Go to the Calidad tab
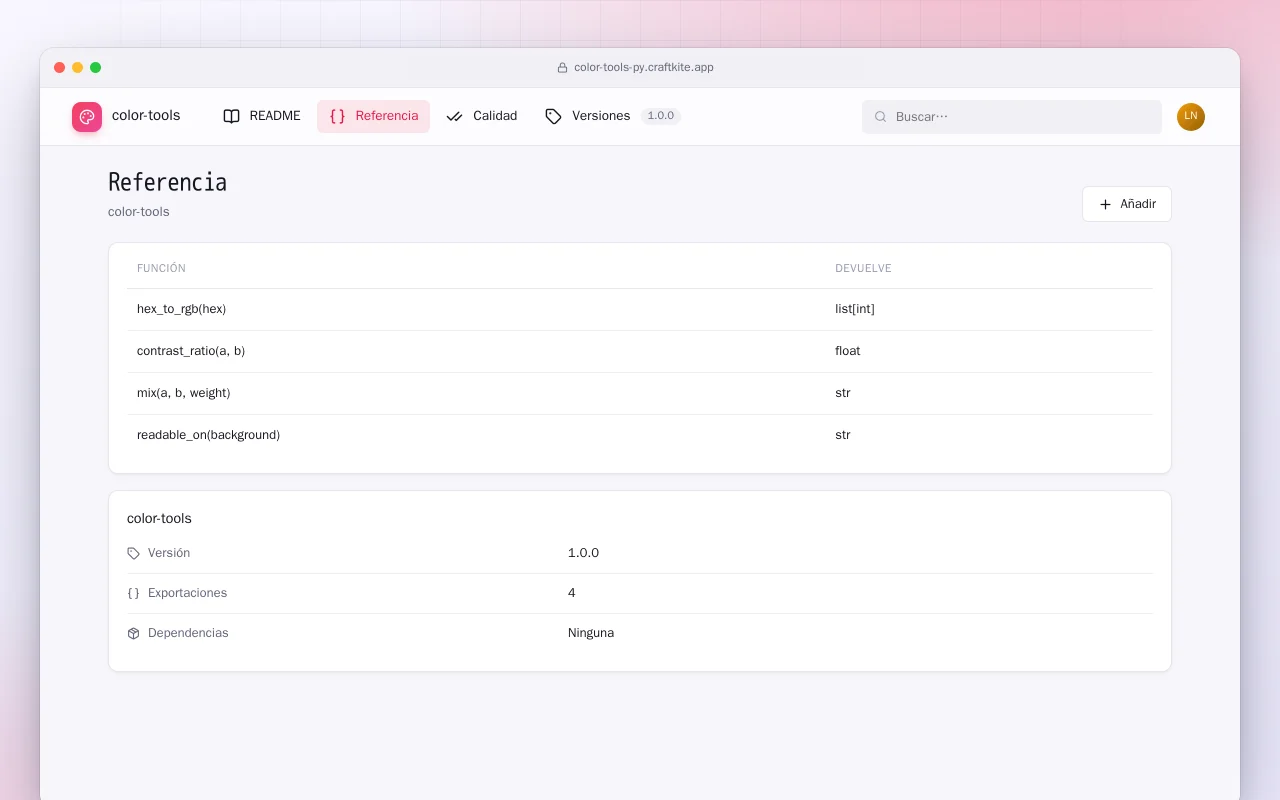 click(x=482, y=116)
